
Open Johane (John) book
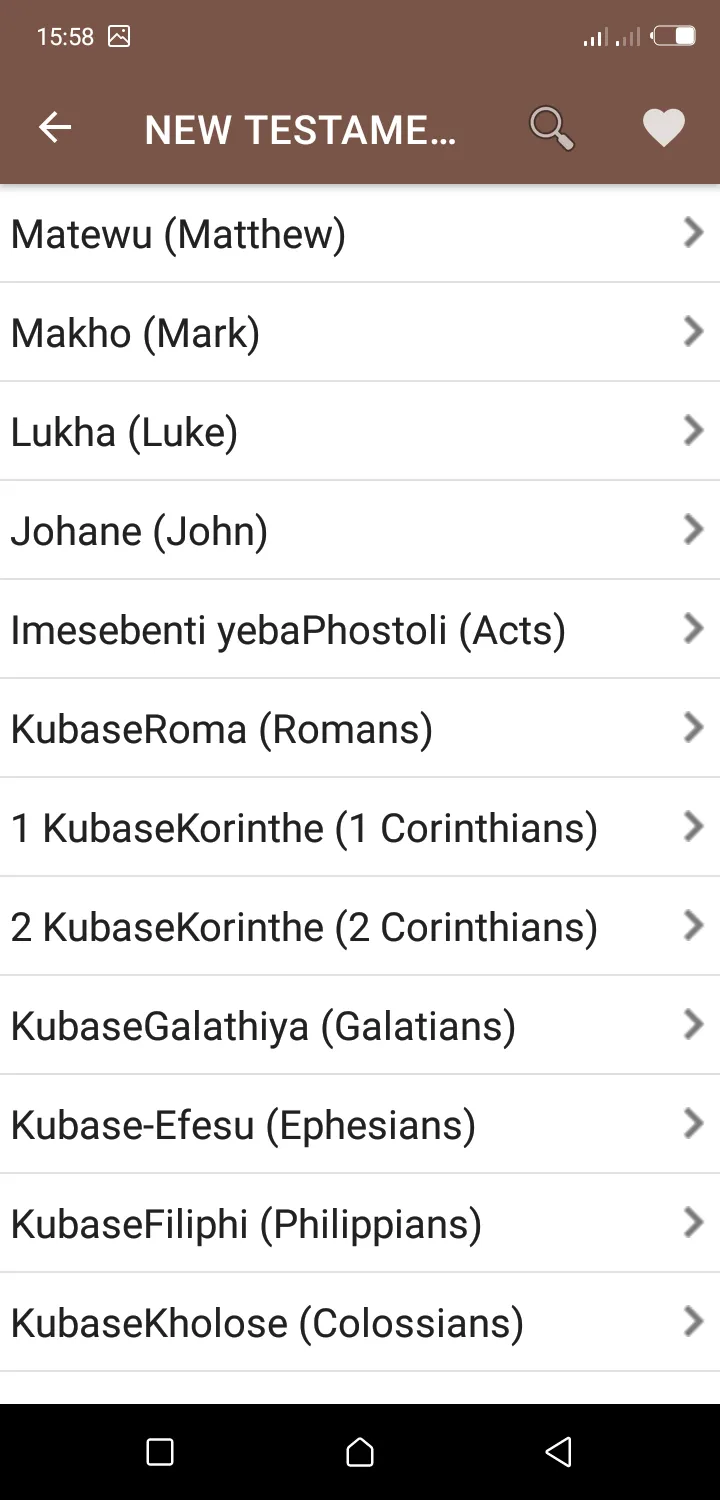click(x=360, y=530)
